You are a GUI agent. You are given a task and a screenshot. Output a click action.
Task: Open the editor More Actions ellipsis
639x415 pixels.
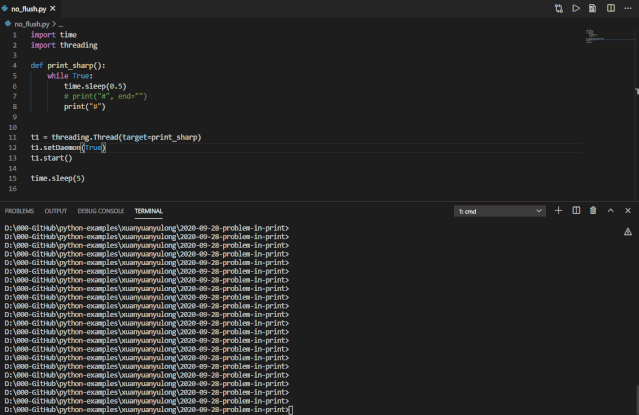pos(627,8)
